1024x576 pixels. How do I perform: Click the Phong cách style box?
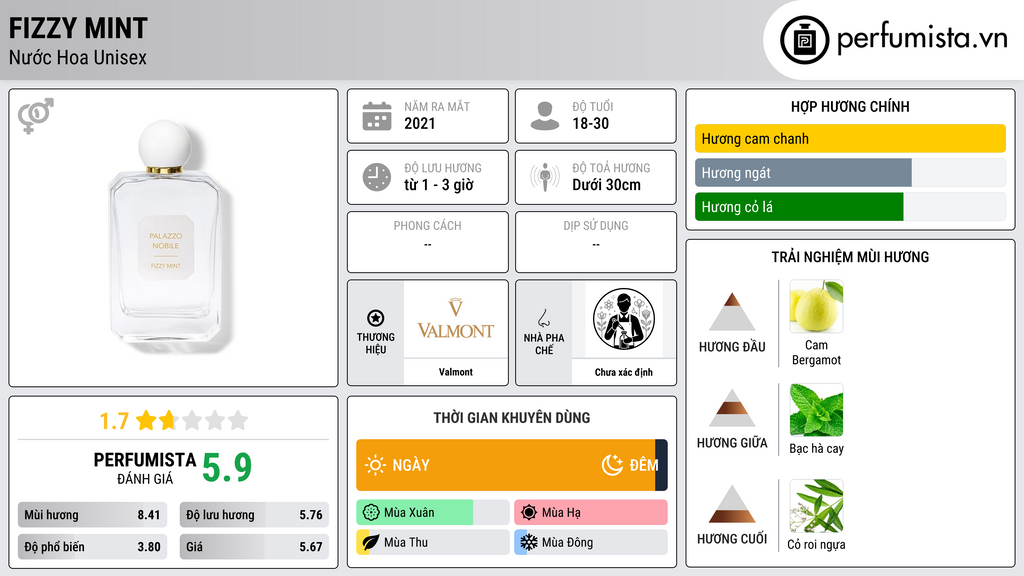tap(428, 242)
